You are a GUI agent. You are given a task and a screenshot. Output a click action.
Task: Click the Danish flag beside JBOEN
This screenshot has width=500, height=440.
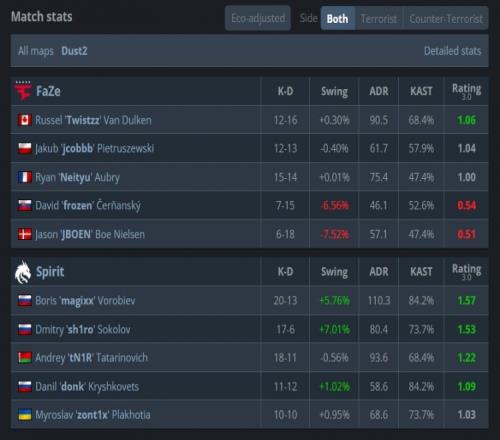pyautogui.click(x=25, y=234)
